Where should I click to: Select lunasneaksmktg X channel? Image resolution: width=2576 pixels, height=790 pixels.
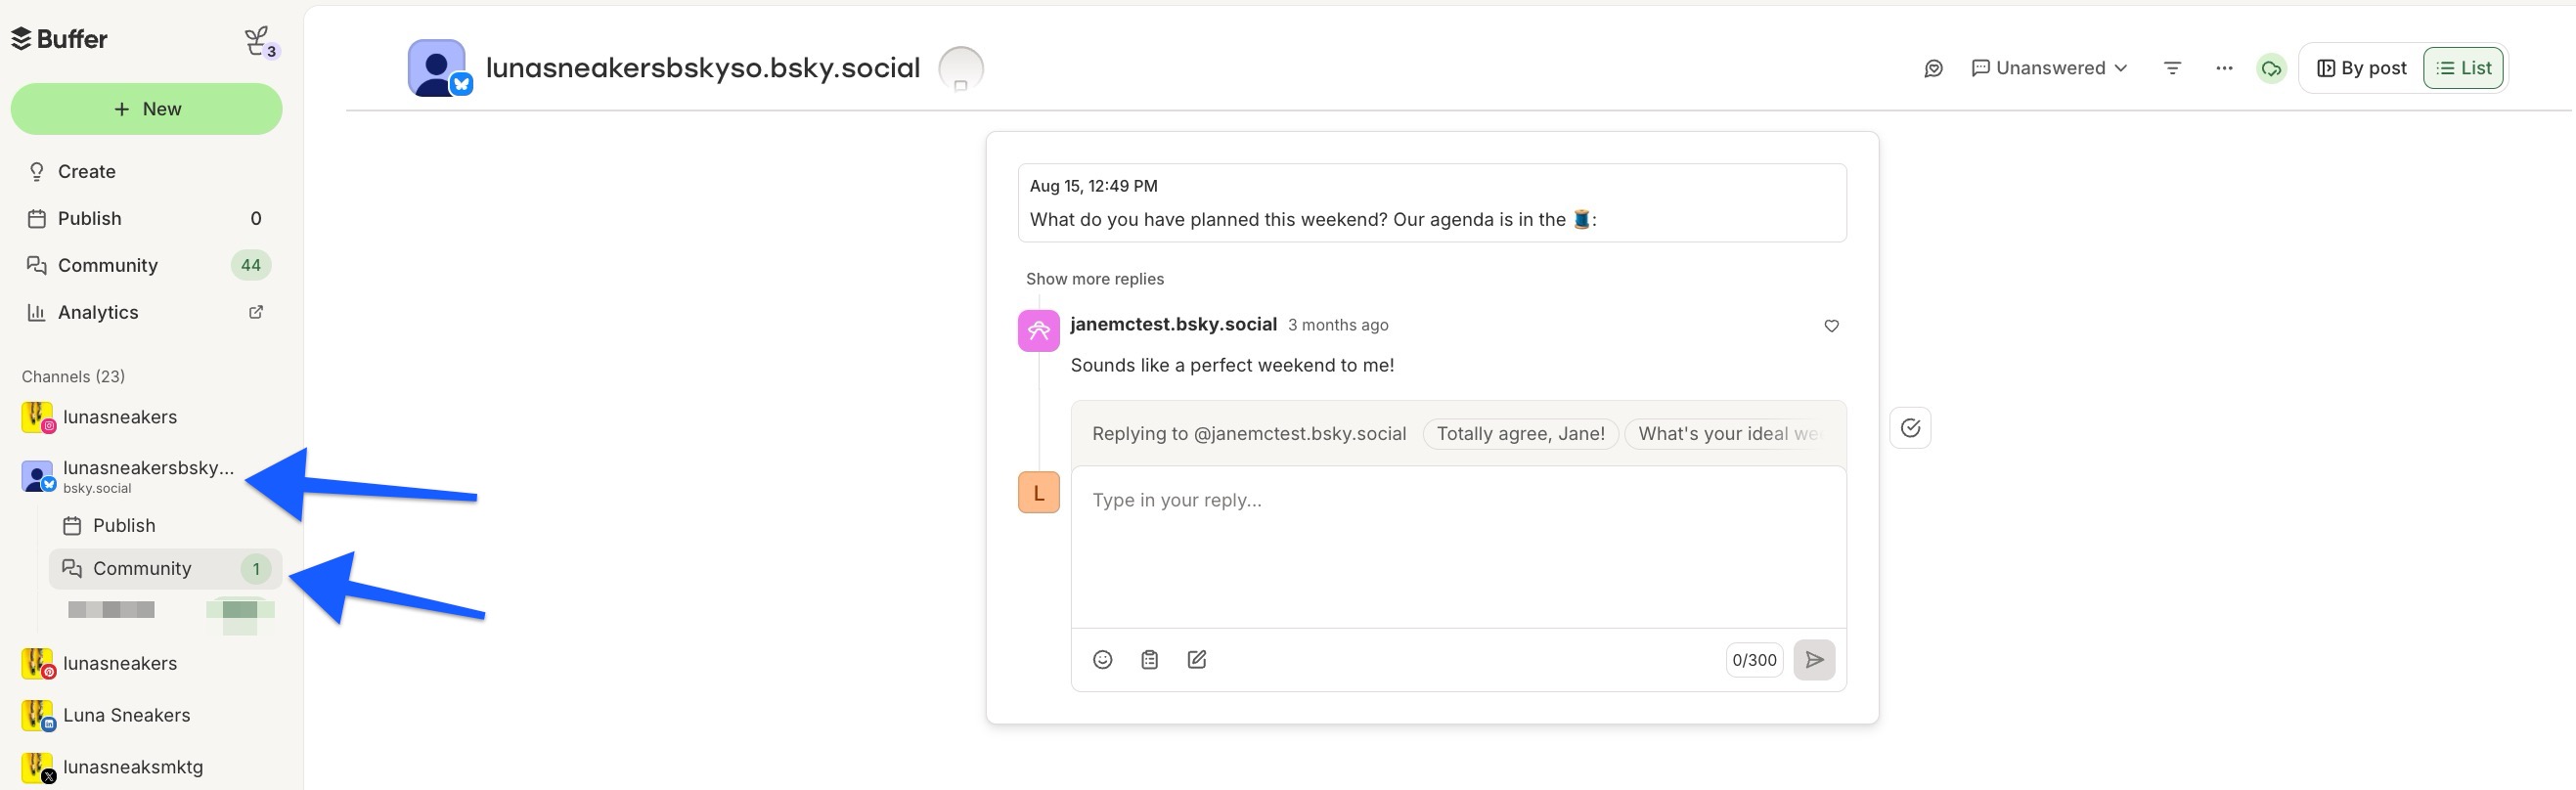click(146, 768)
